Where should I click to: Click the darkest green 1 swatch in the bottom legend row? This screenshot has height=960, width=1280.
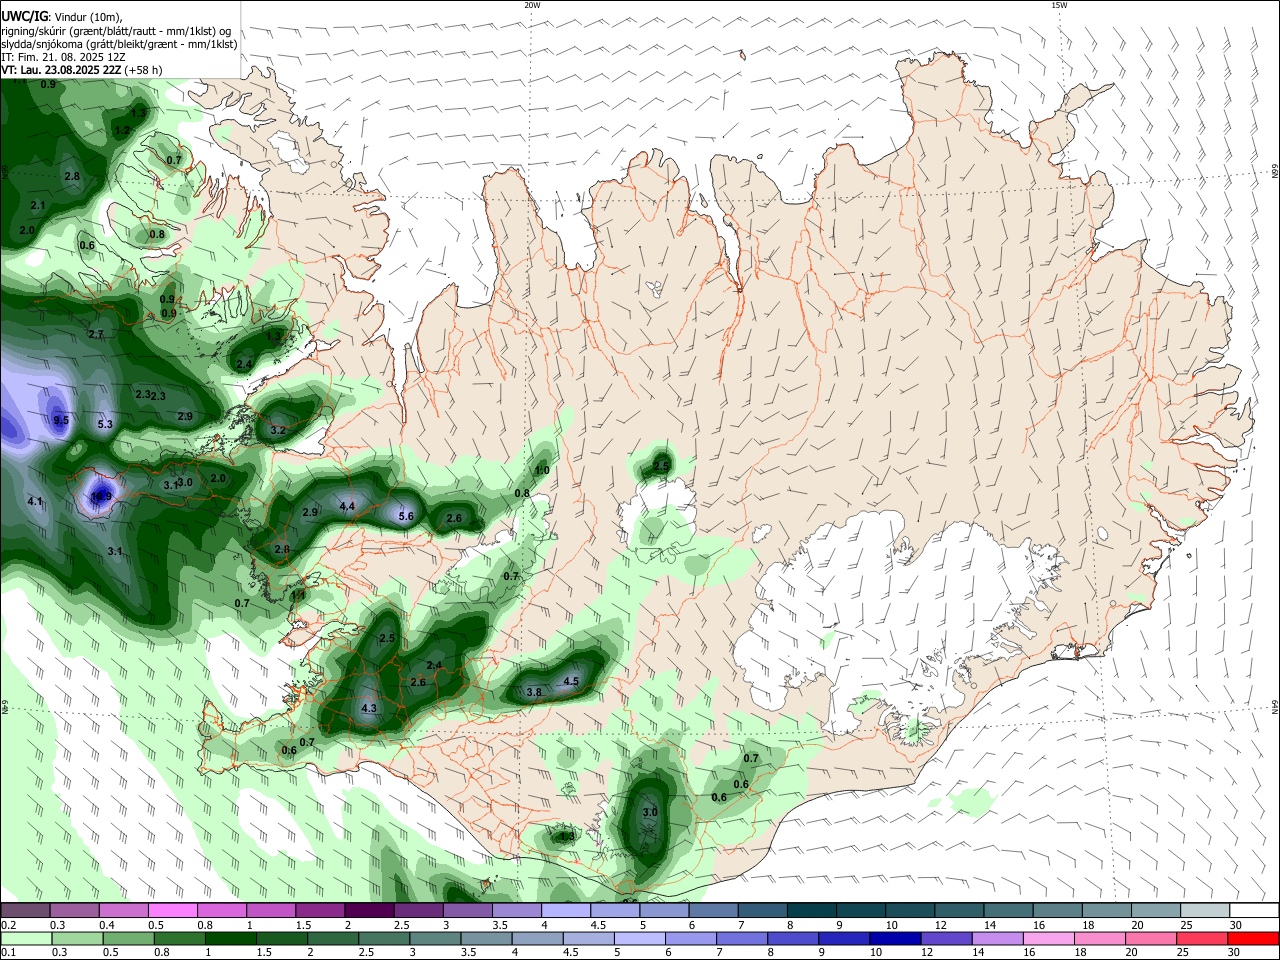point(230,938)
